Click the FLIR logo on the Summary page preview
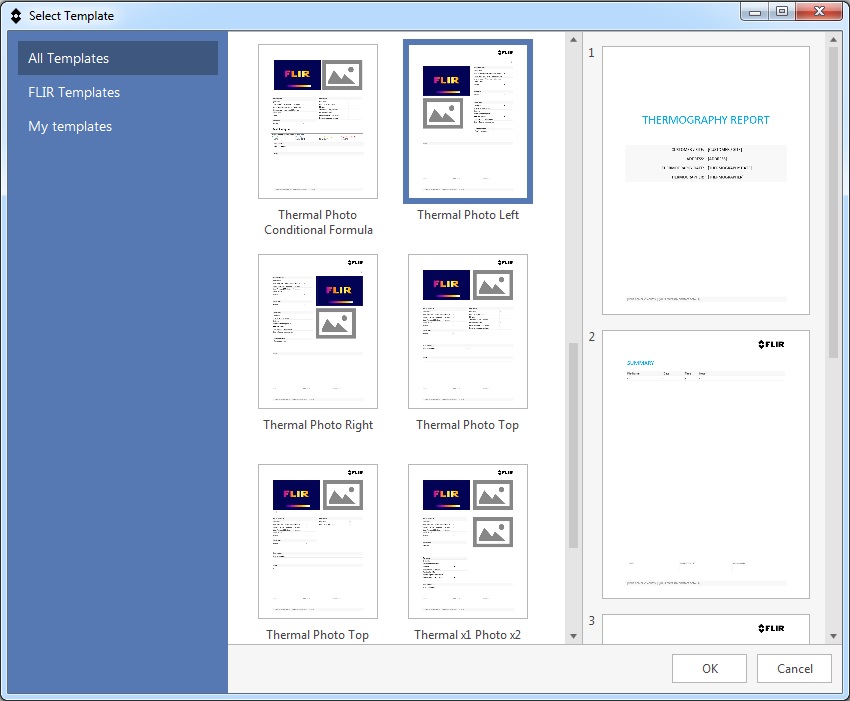850x701 pixels. (x=771, y=345)
